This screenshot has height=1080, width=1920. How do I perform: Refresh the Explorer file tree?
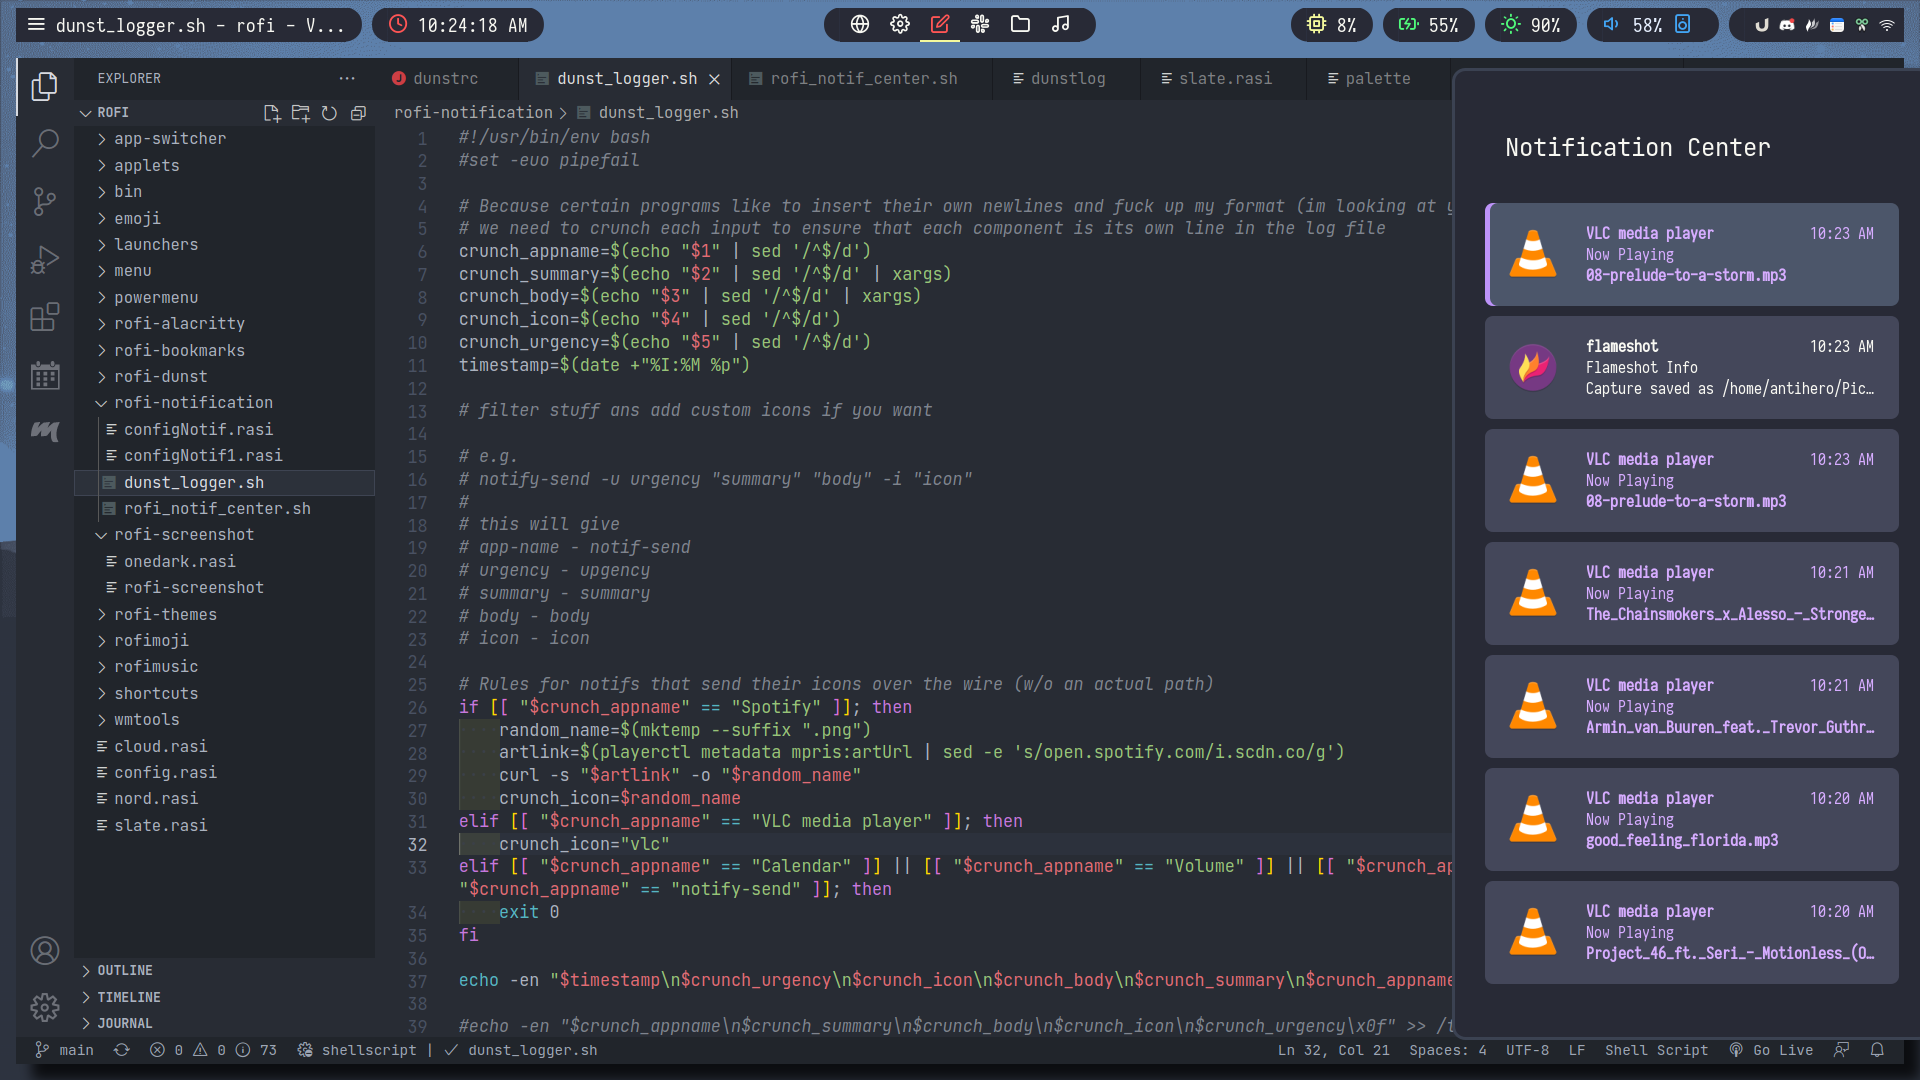pos(329,113)
